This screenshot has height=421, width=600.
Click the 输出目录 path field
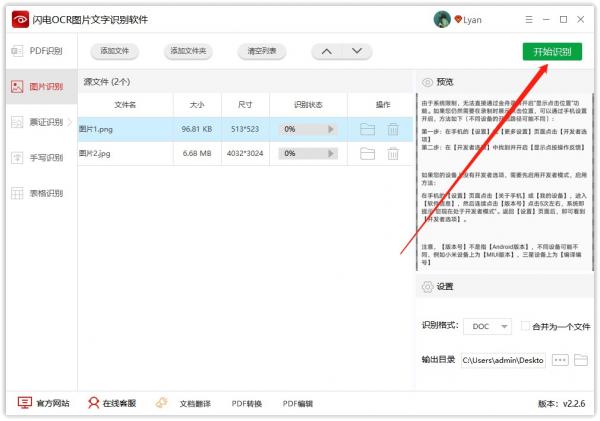pyautogui.click(x=503, y=360)
